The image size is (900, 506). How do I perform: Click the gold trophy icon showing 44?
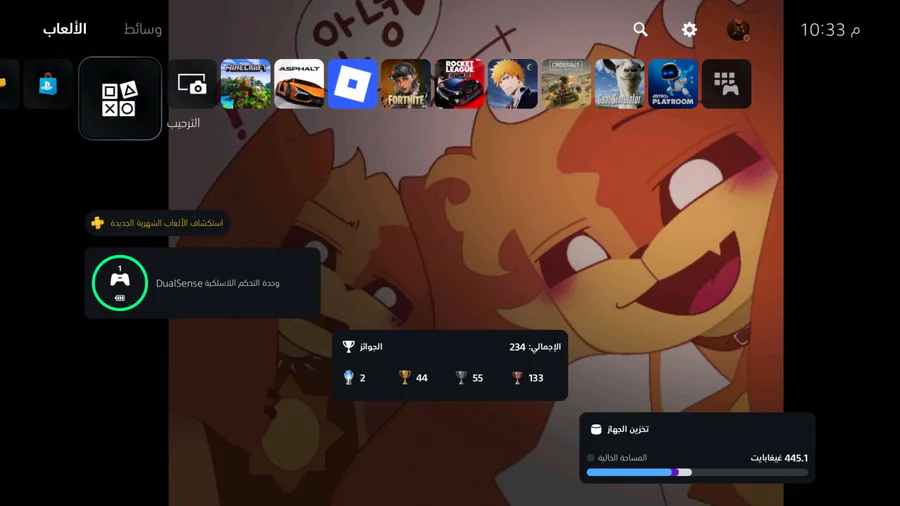pos(405,377)
